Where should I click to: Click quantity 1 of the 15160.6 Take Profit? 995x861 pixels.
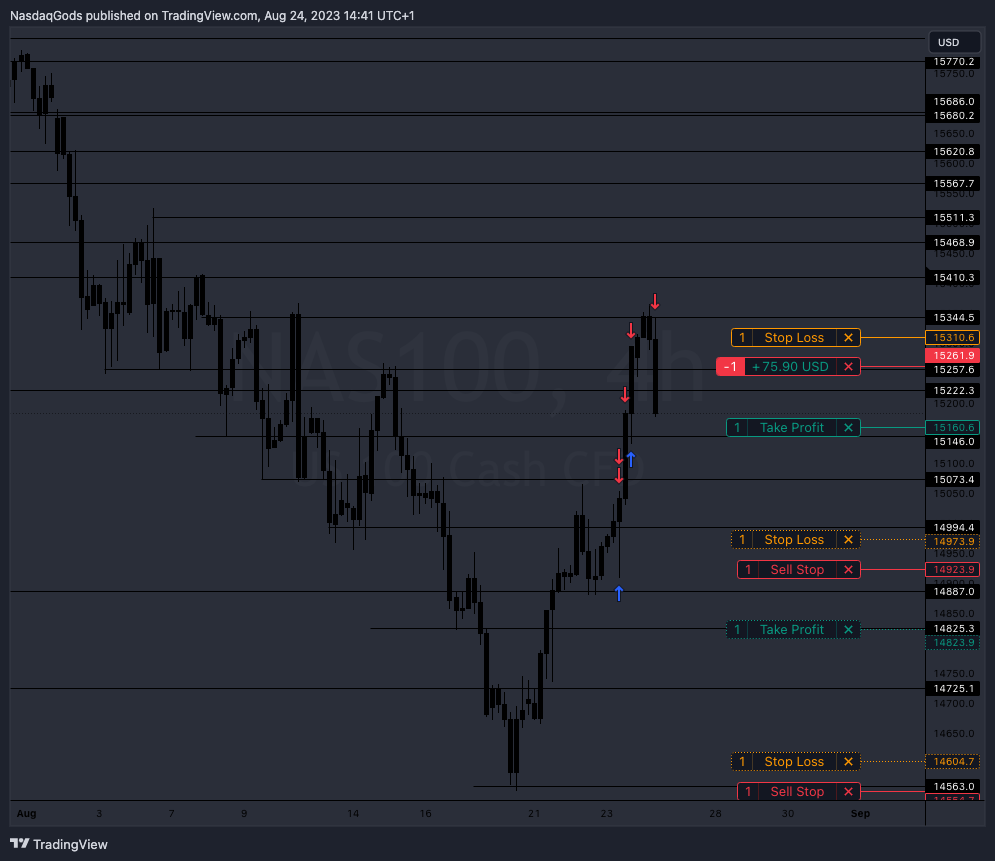[737, 428]
